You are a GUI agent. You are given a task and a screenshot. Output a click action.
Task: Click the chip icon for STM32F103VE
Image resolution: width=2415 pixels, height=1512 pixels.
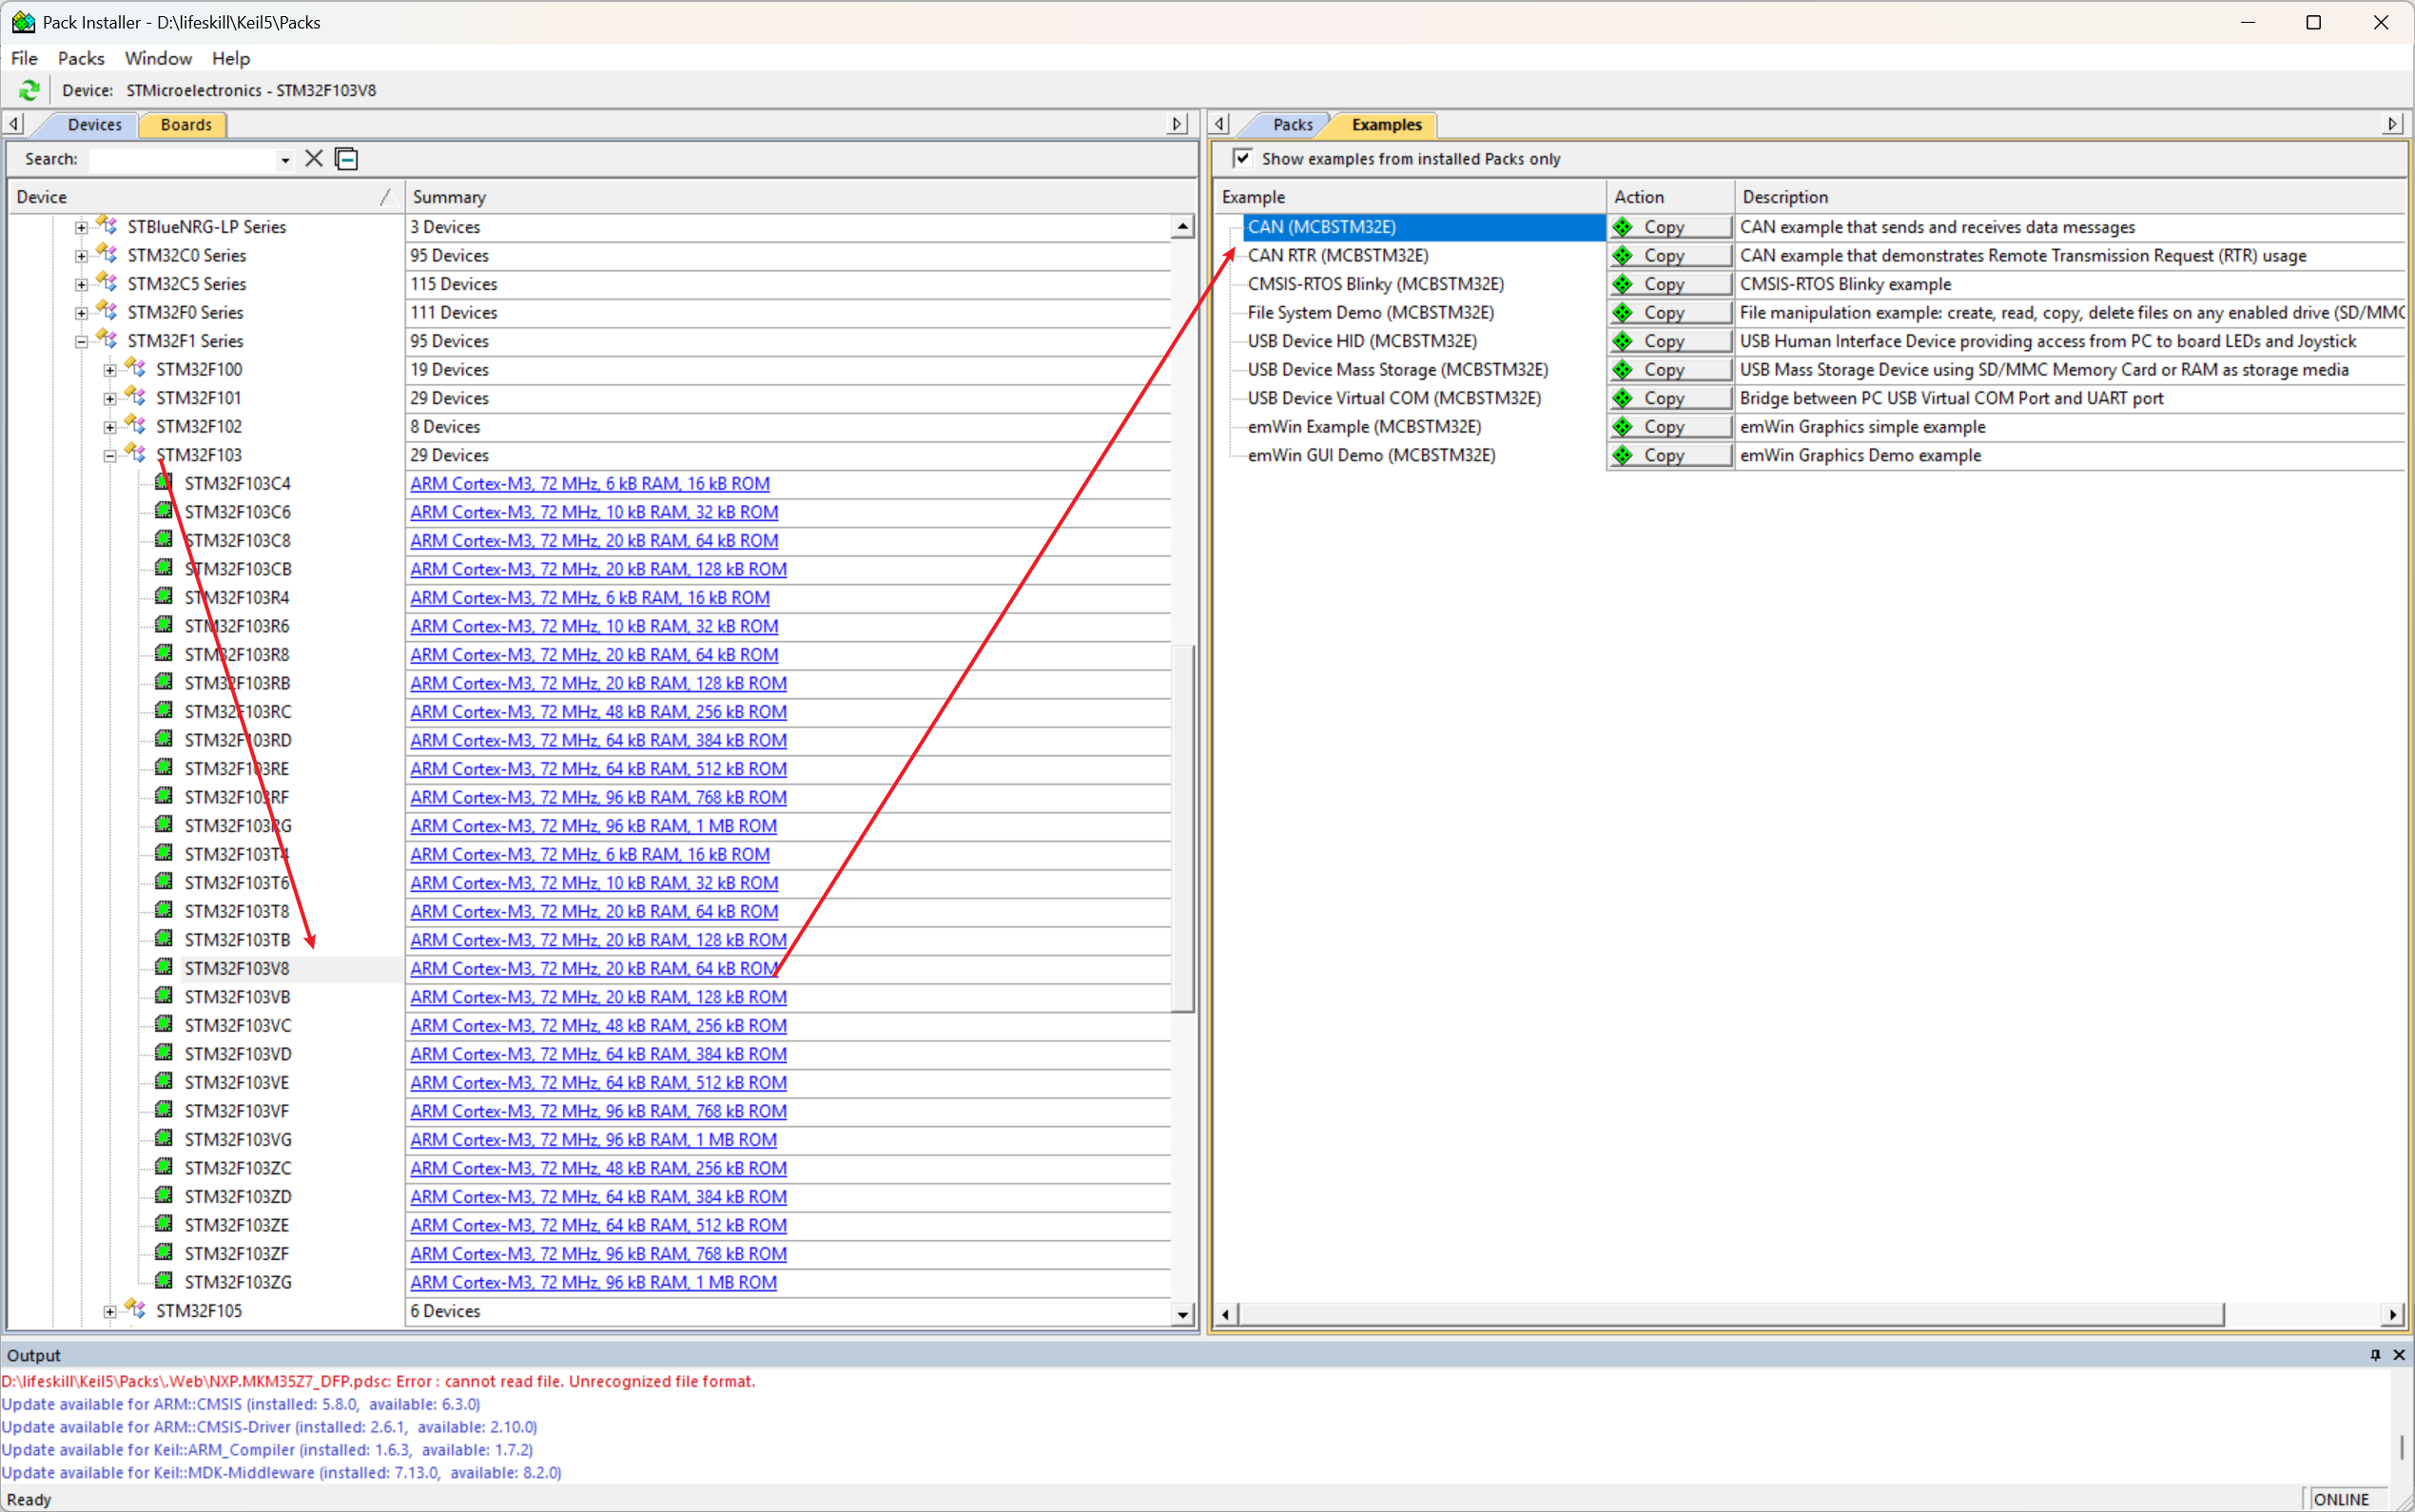click(164, 1081)
